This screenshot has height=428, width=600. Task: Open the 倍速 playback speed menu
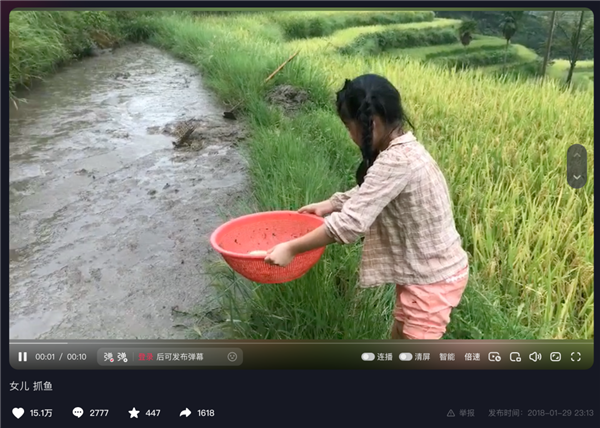[x=472, y=357]
